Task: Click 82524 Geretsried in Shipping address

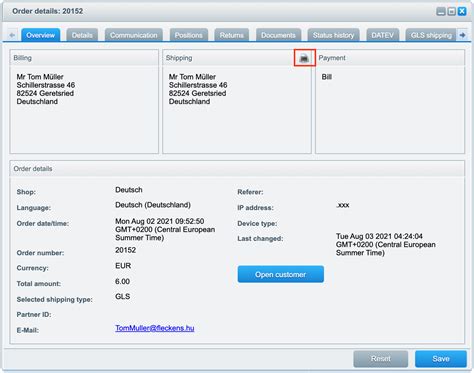Action: point(197,94)
